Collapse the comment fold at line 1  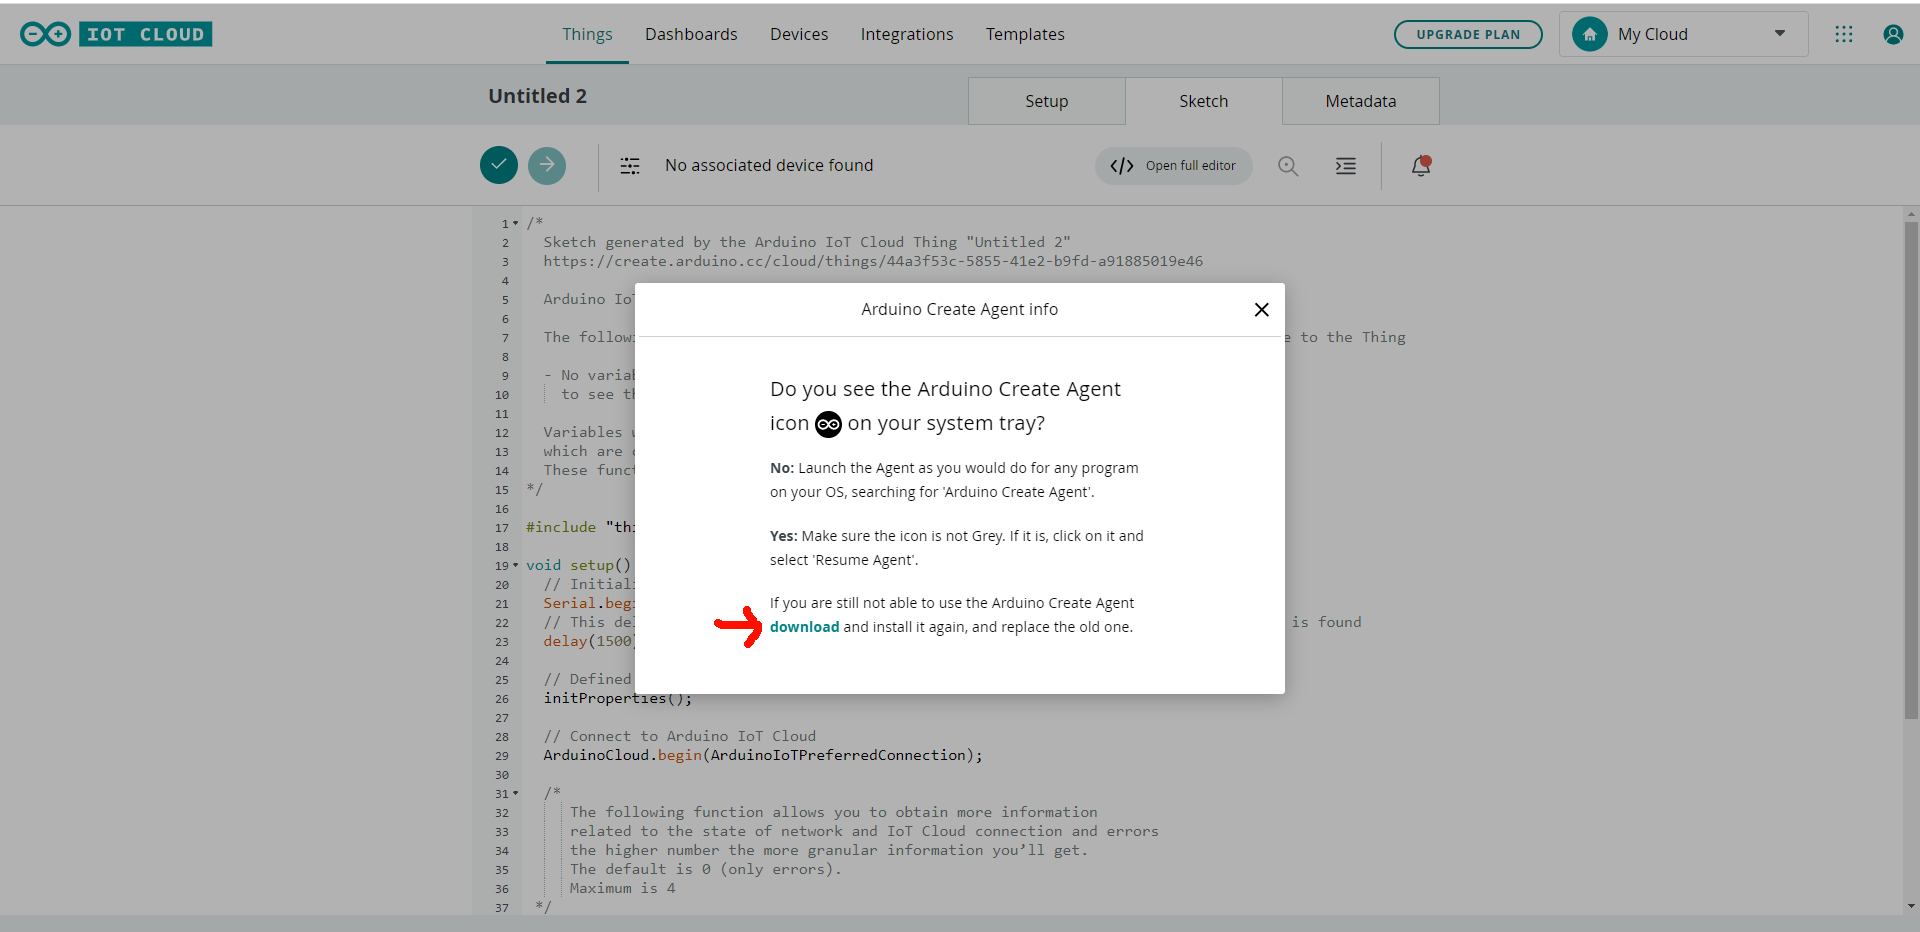click(x=516, y=223)
